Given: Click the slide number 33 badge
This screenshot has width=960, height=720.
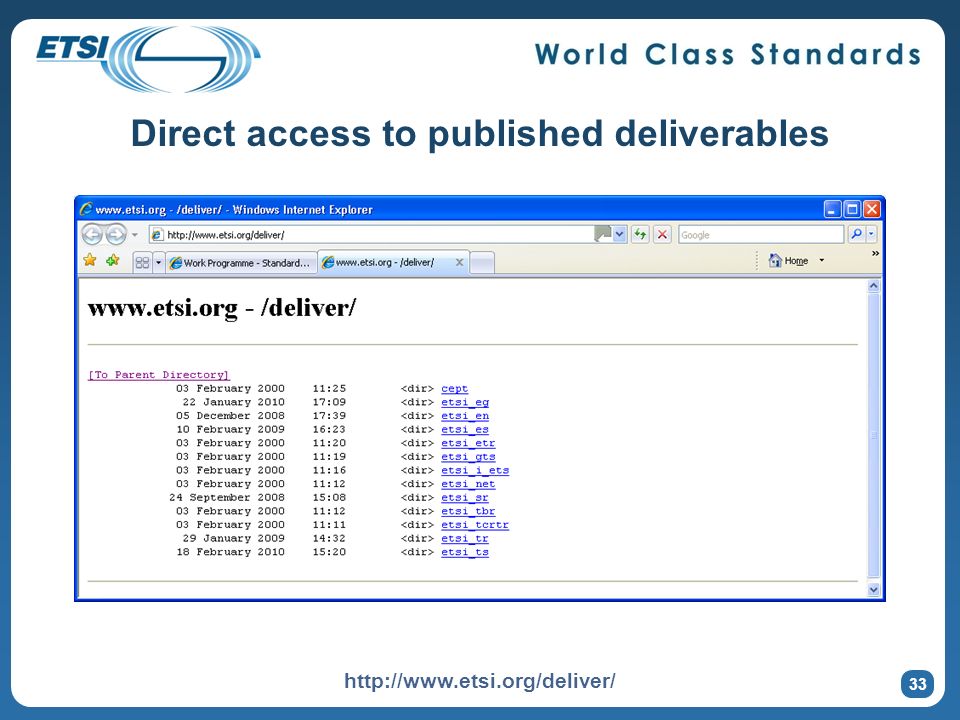Looking at the screenshot, I should coord(917,684).
